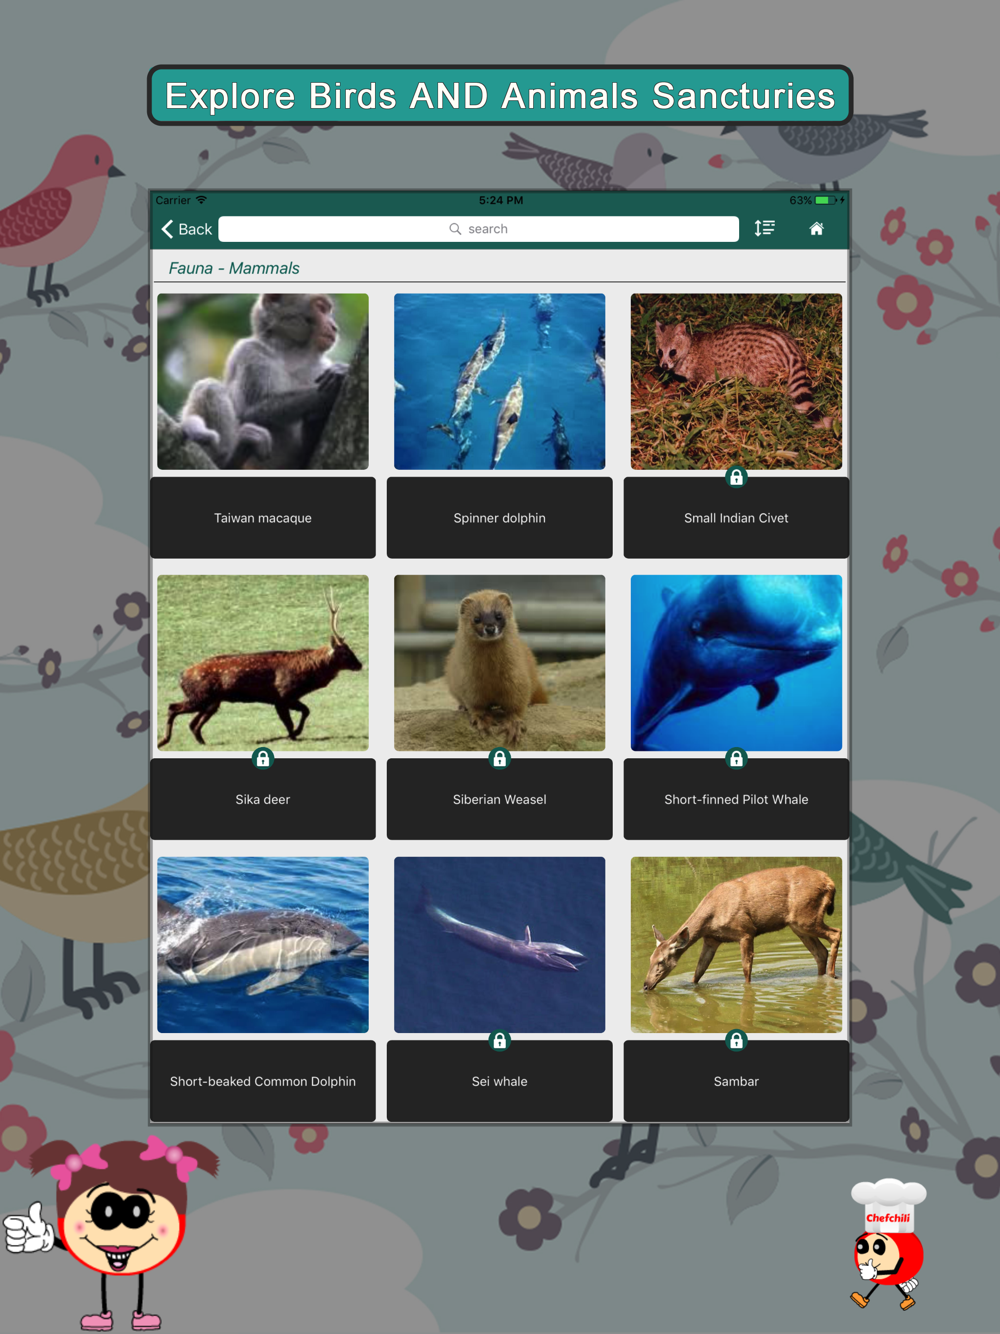1000x1334 pixels.
Task: Select the Small Indian Civet label
Action: coord(736,518)
